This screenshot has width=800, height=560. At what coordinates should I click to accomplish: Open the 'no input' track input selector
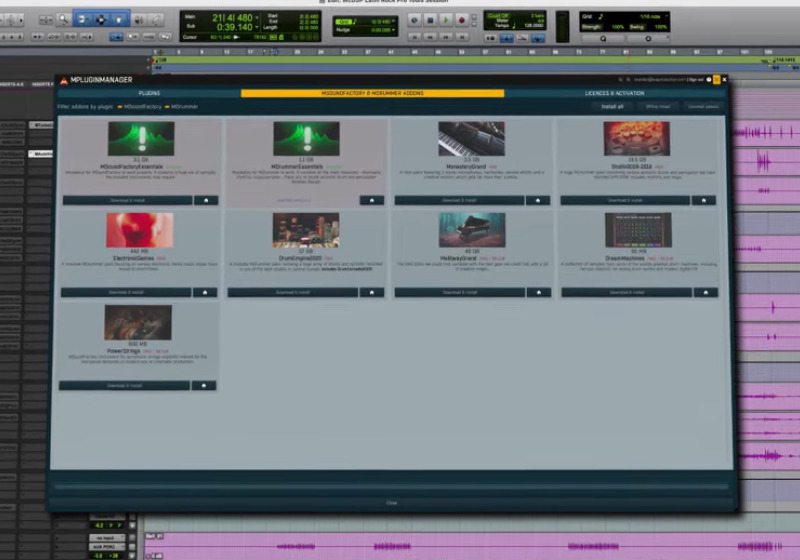coord(106,538)
